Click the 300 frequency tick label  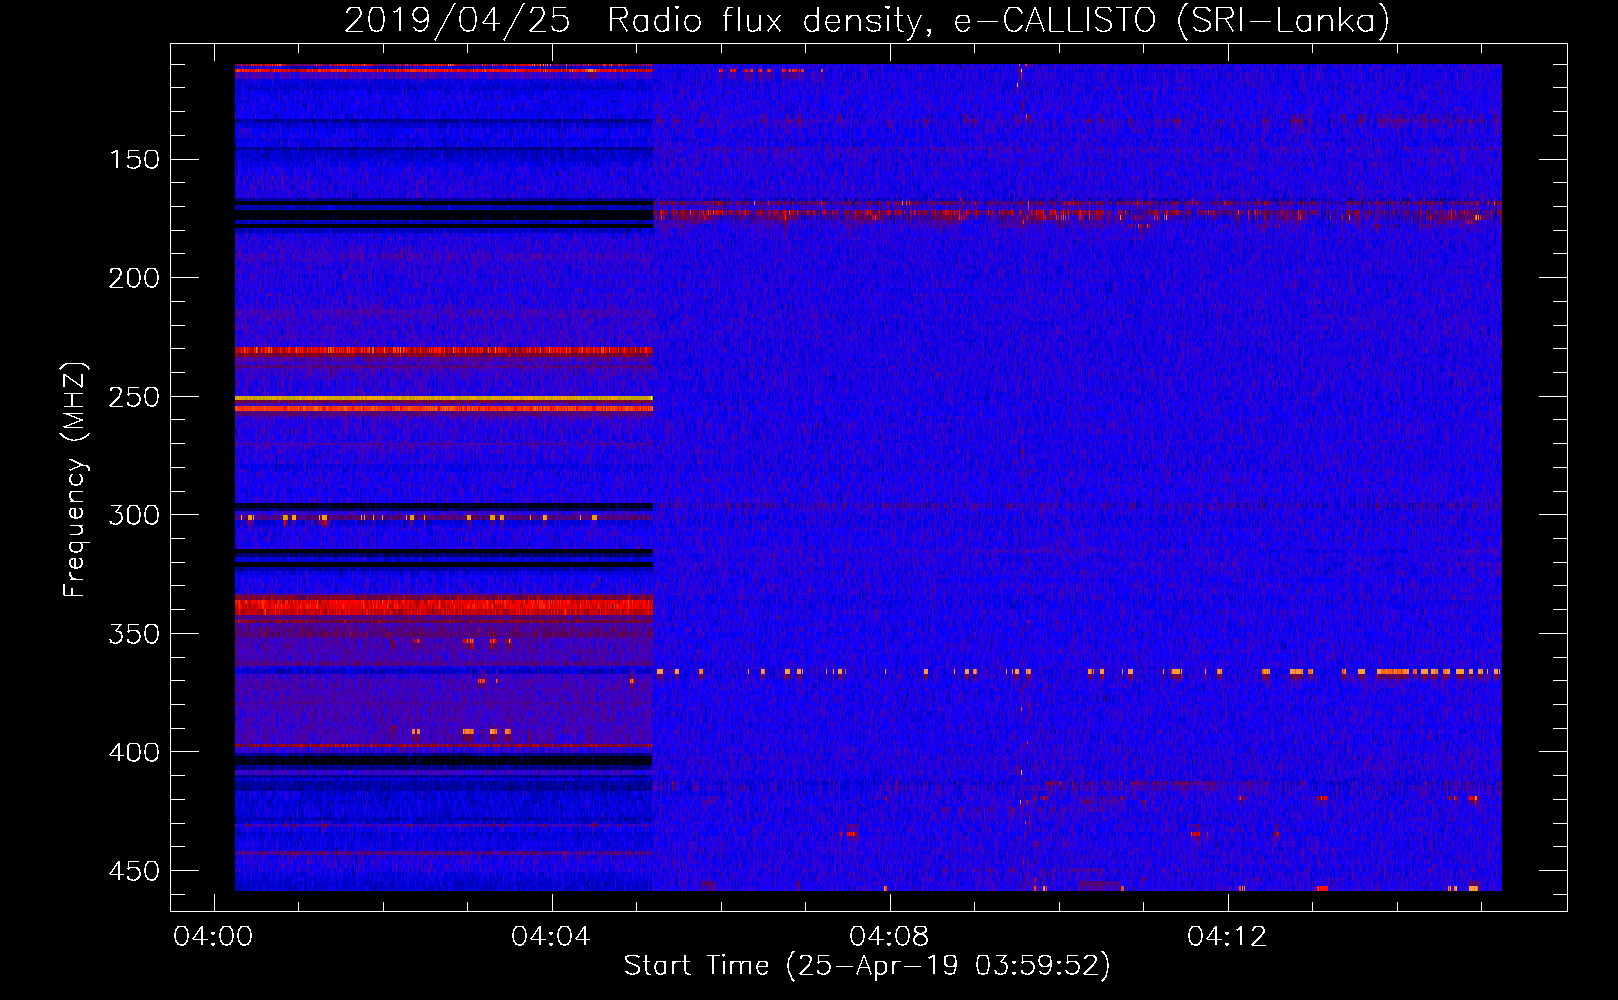click(134, 515)
